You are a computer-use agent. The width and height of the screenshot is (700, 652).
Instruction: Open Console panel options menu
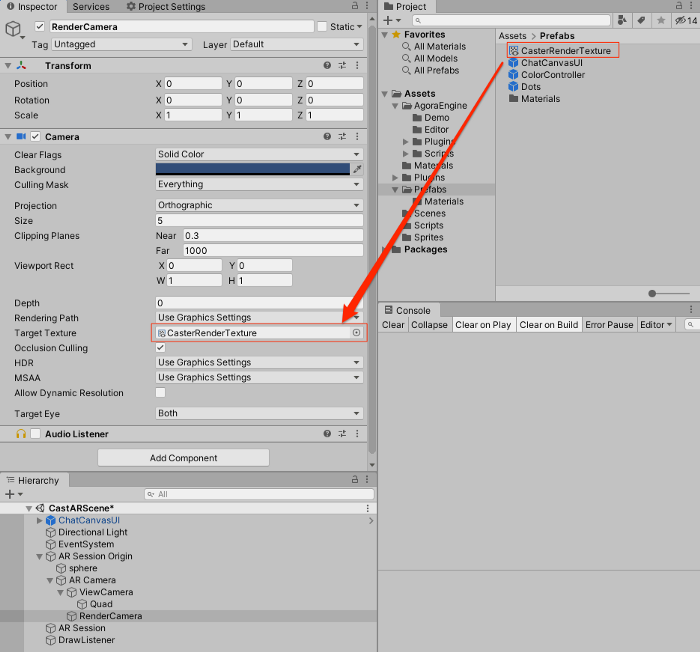pos(691,309)
